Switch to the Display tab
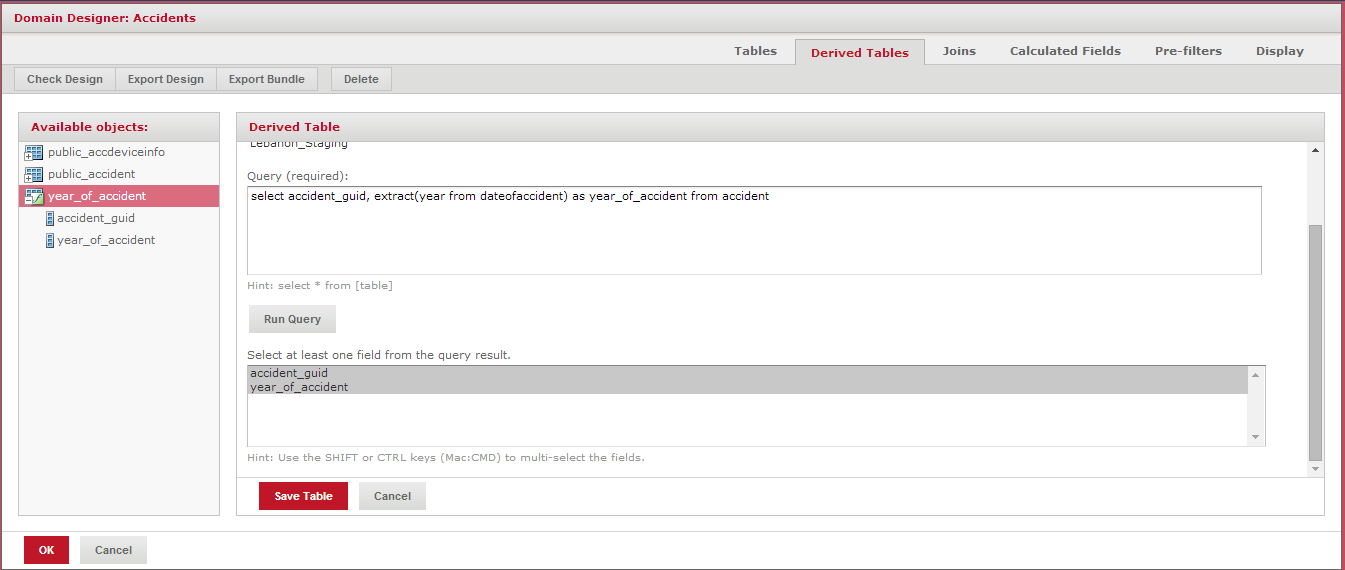The width and height of the screenshot is (1345, 570). pos(1279,51)
